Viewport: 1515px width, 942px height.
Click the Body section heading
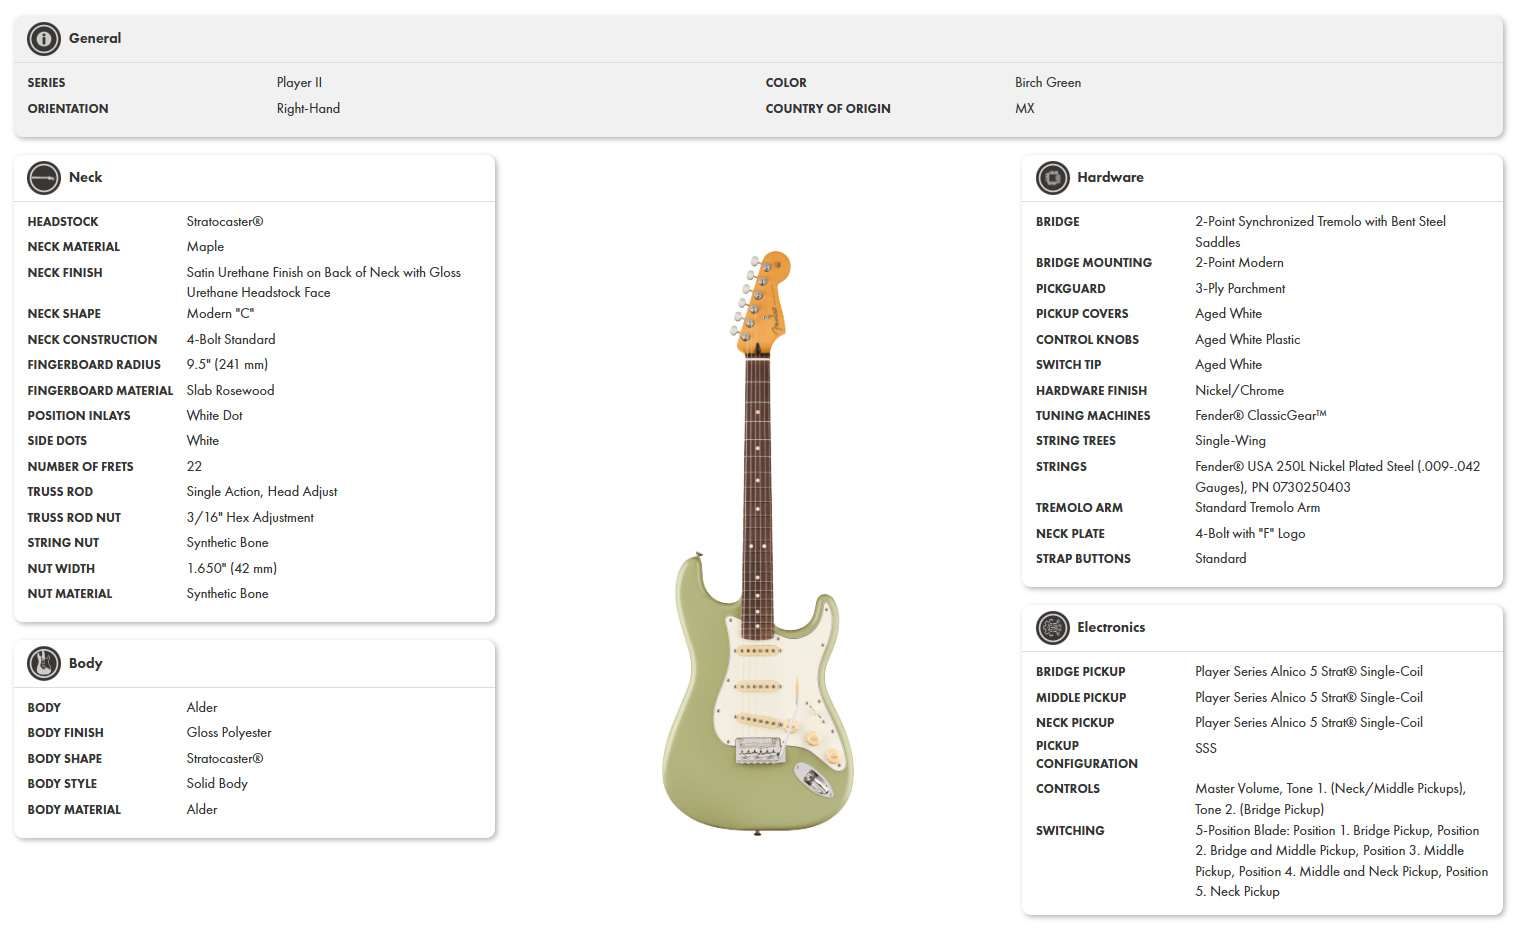pos(86,663)
